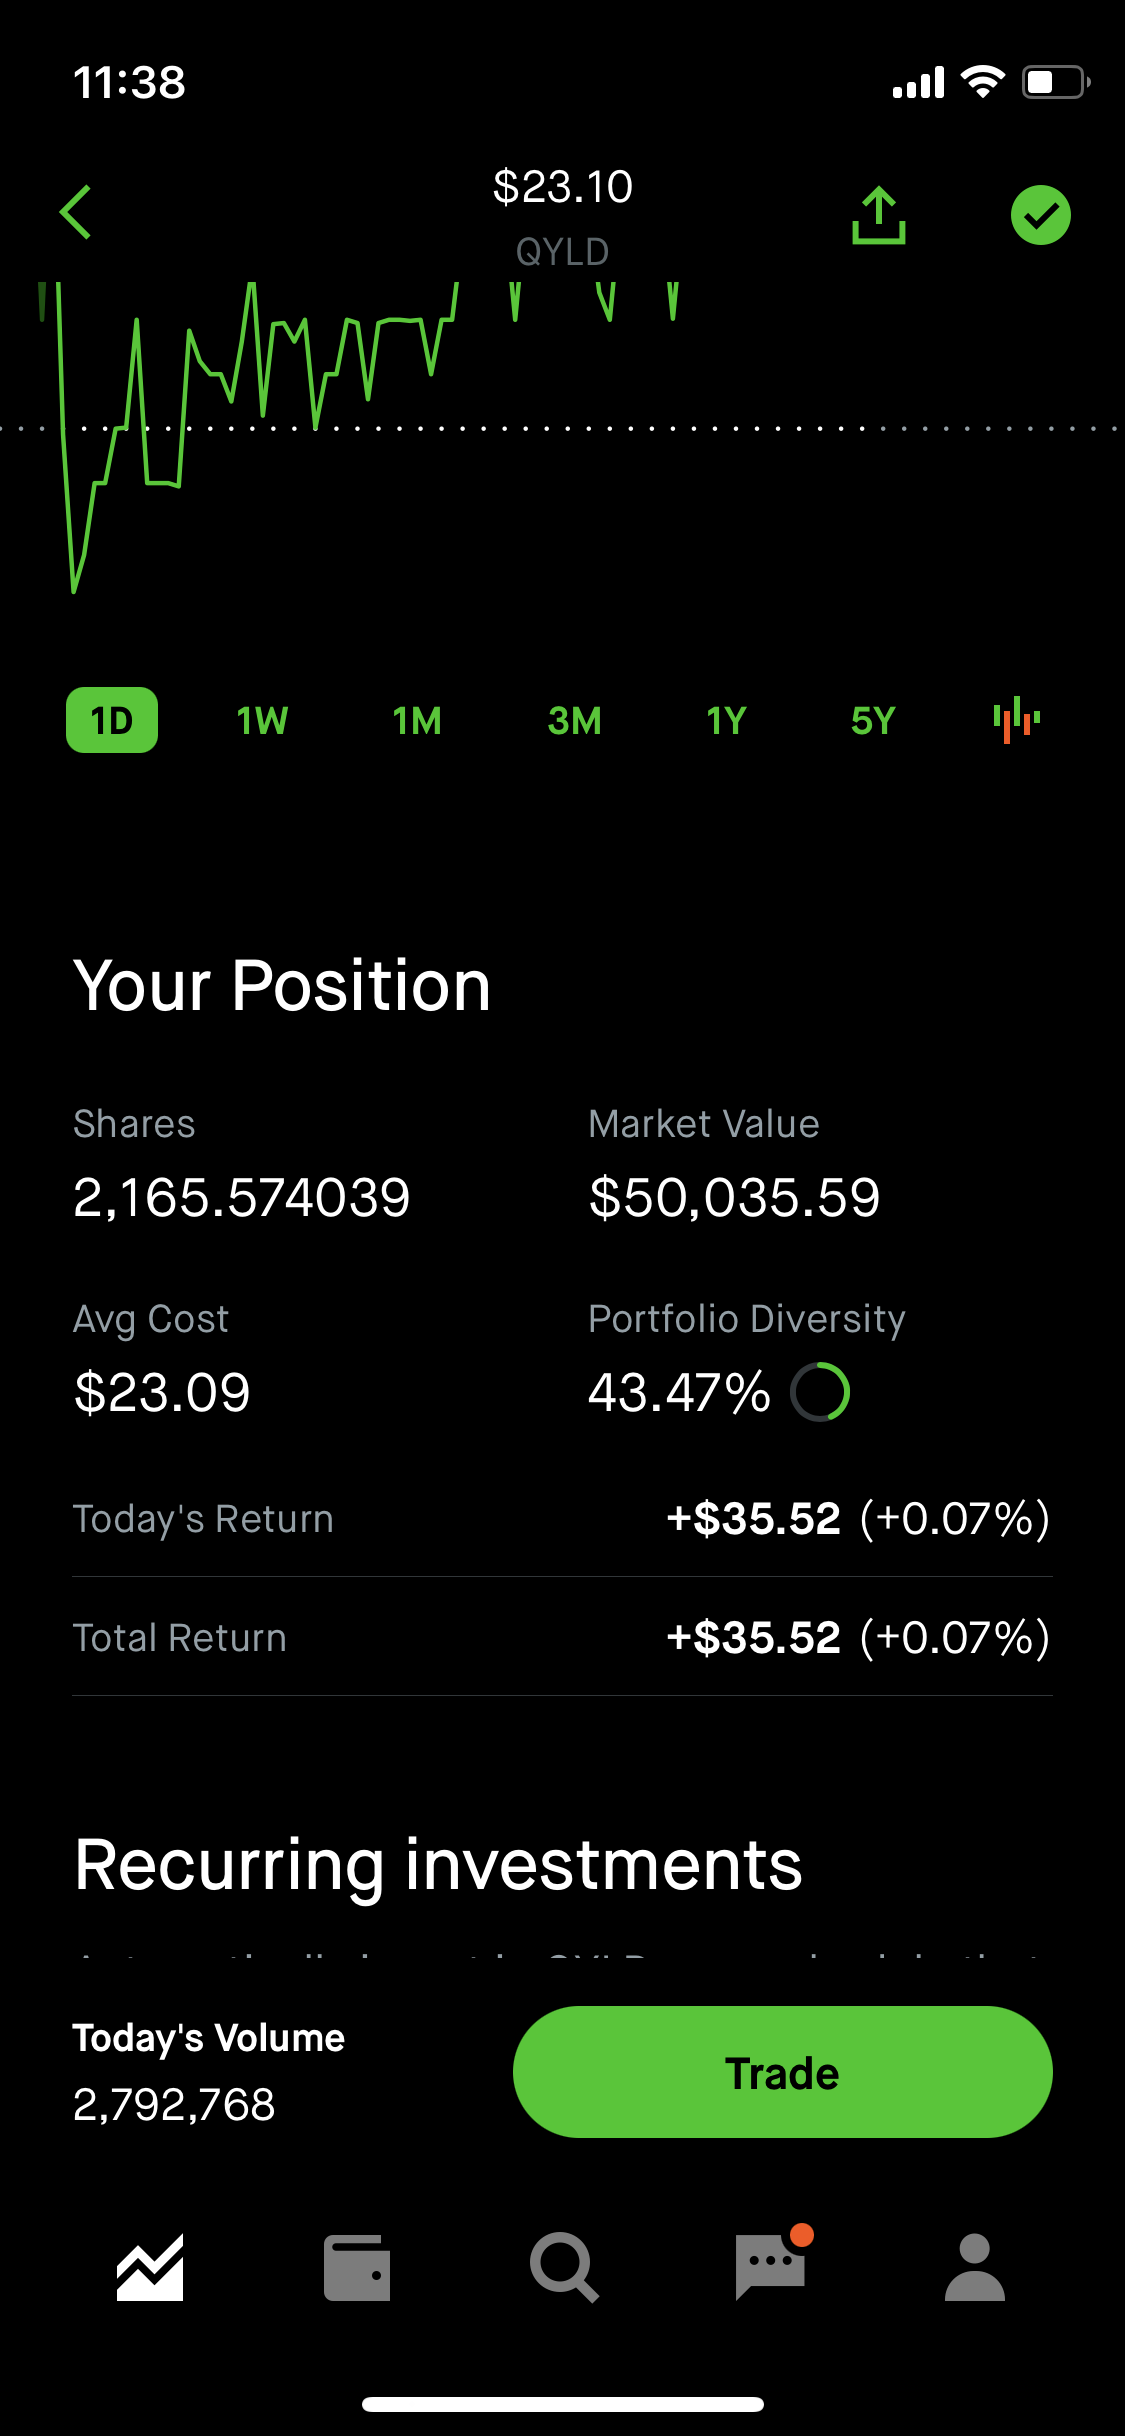The width and height of the screenshot is (1125, 2436).
Task: Tap the green back arrow
Action: click(76, 212)
